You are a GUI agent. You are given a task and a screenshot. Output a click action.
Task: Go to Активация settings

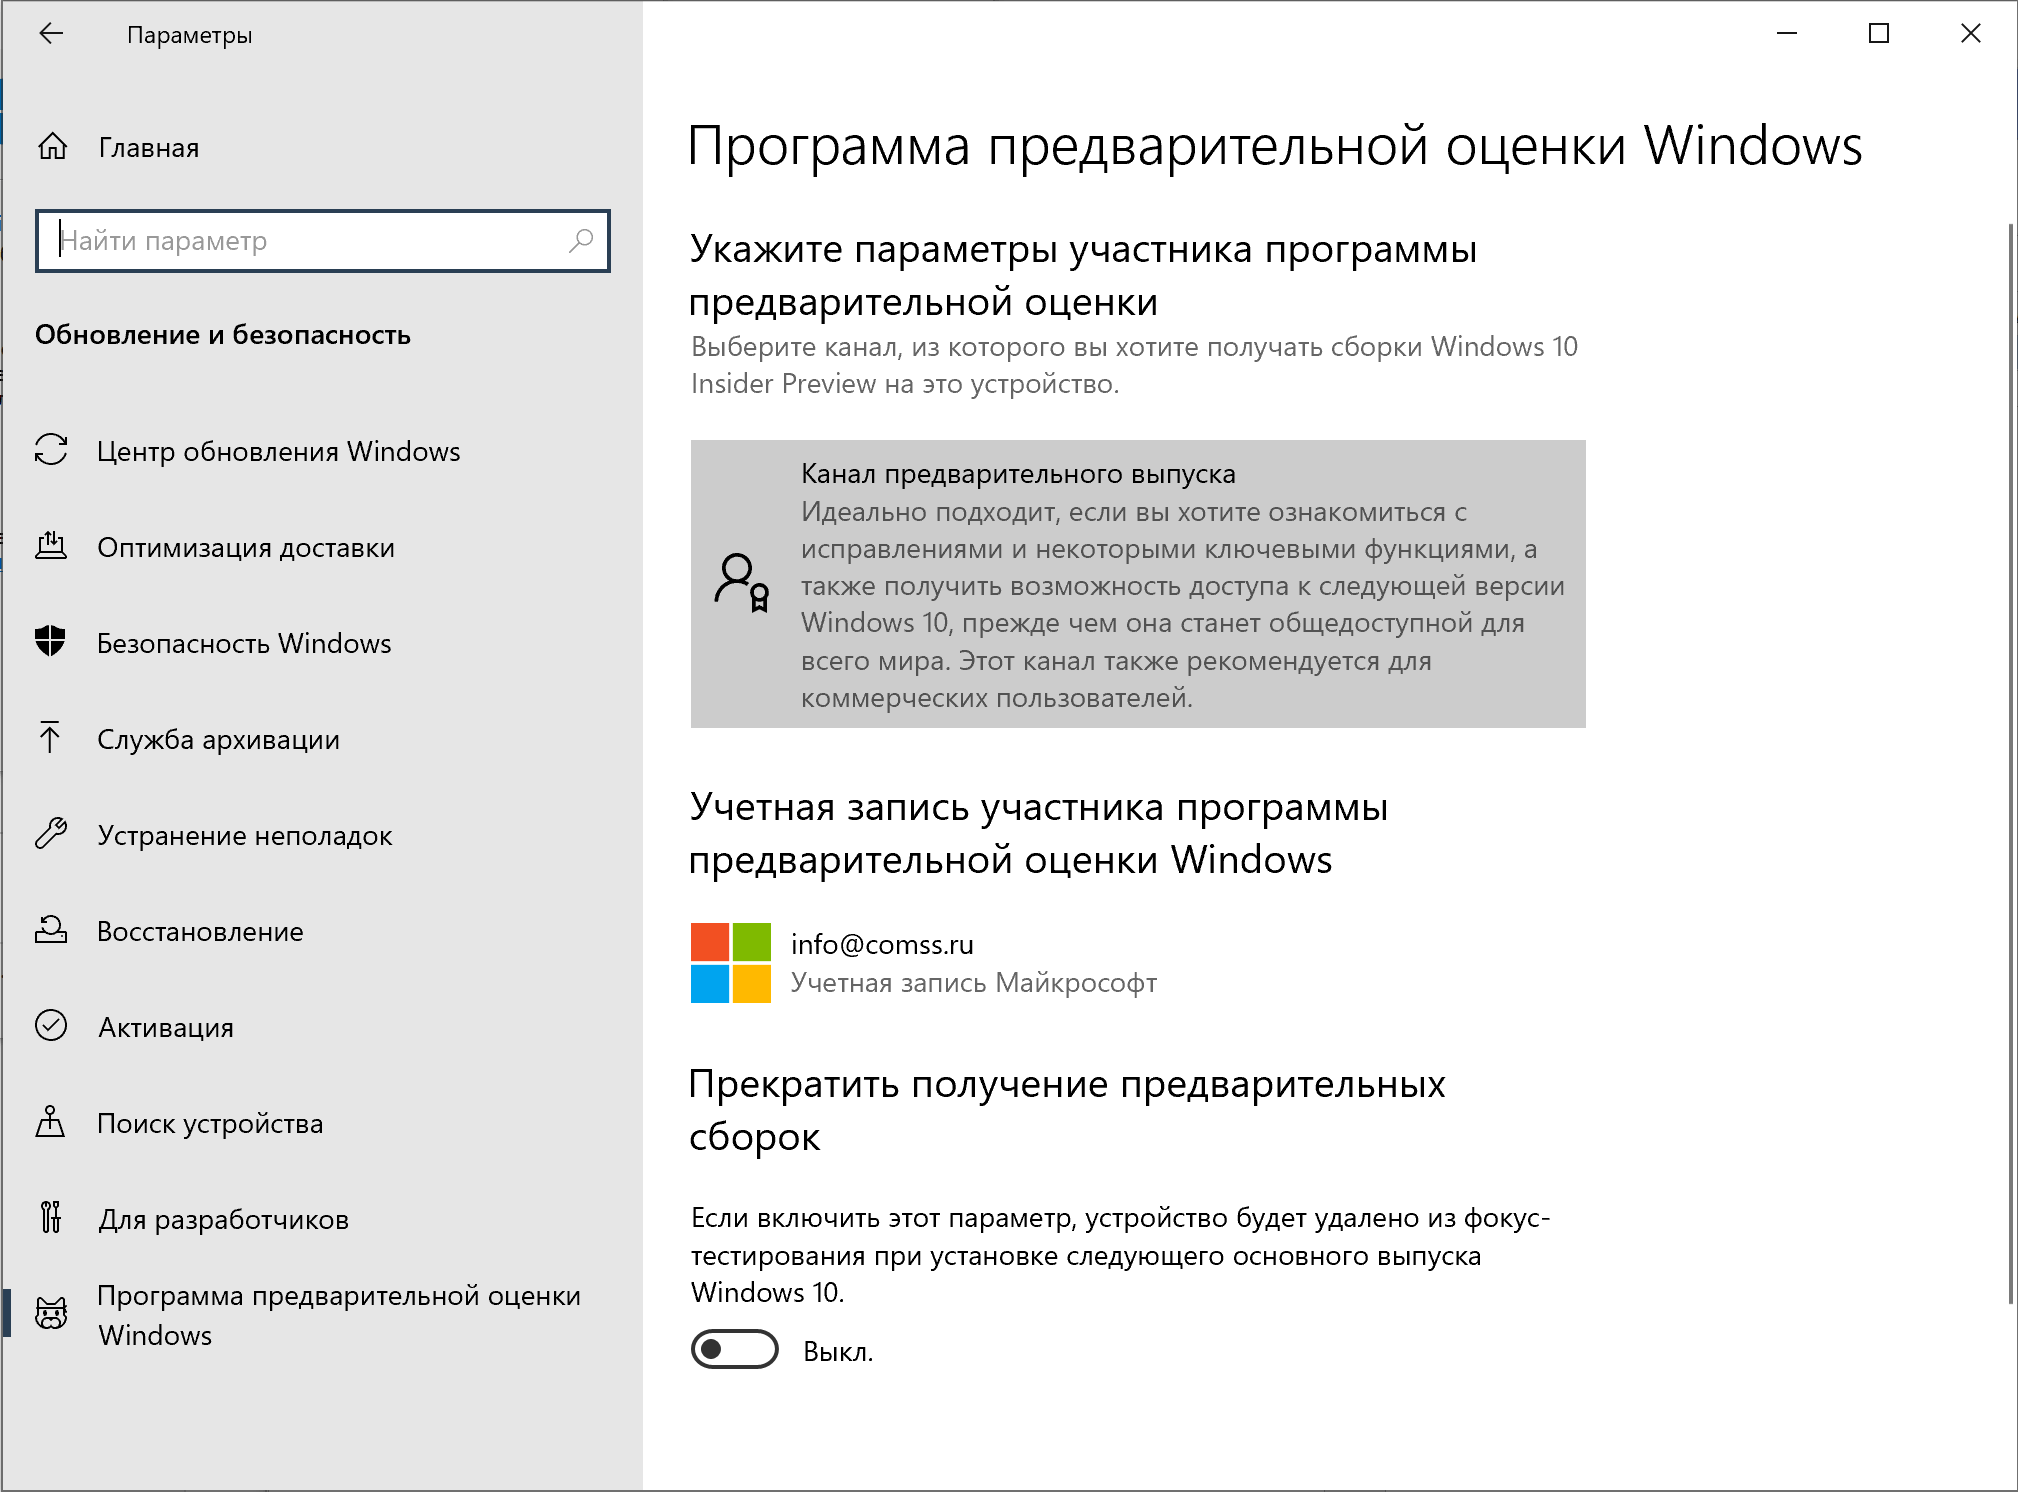(166, 1027)
